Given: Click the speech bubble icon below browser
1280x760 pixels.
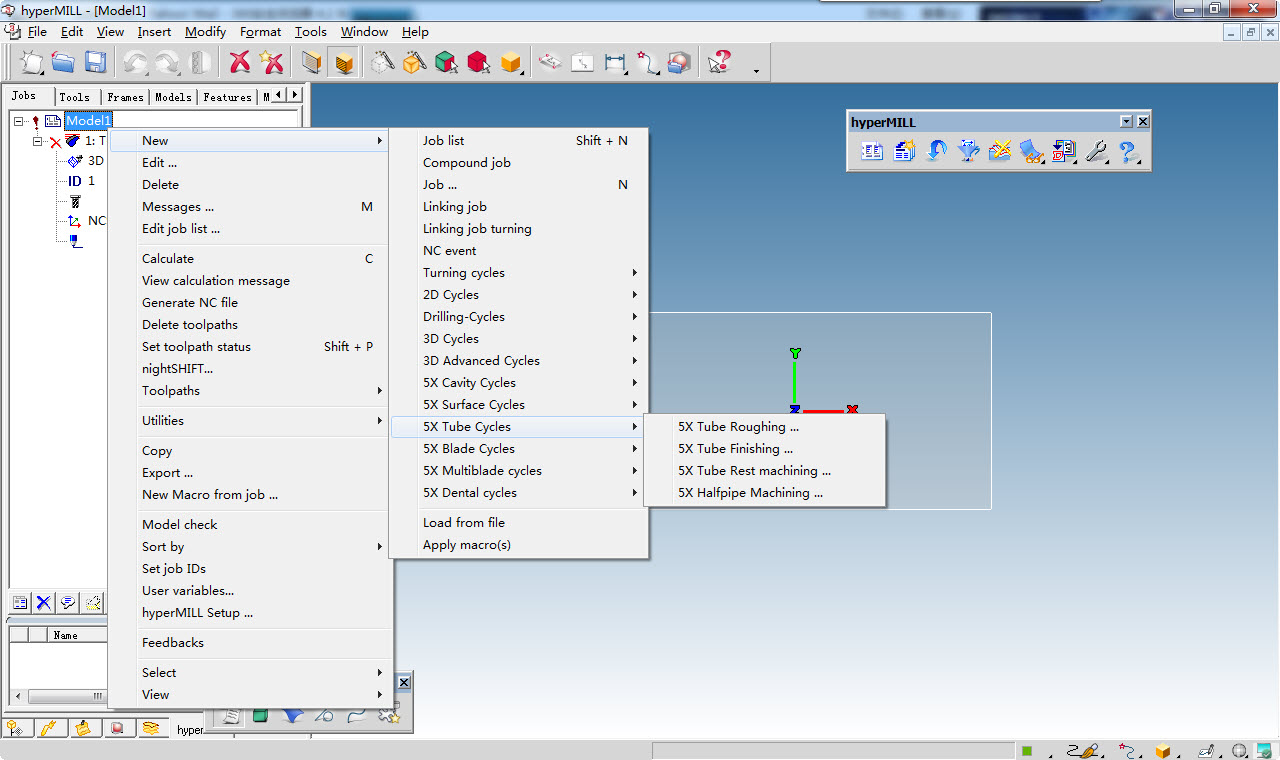Looking at the screenshot, I should pos(68,602).
